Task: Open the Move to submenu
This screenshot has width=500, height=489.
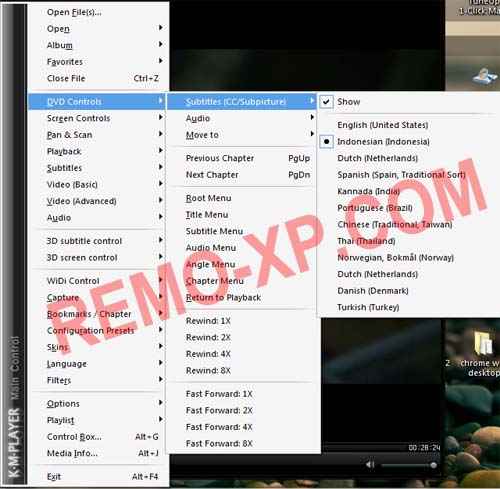Action: click(241, 135)
